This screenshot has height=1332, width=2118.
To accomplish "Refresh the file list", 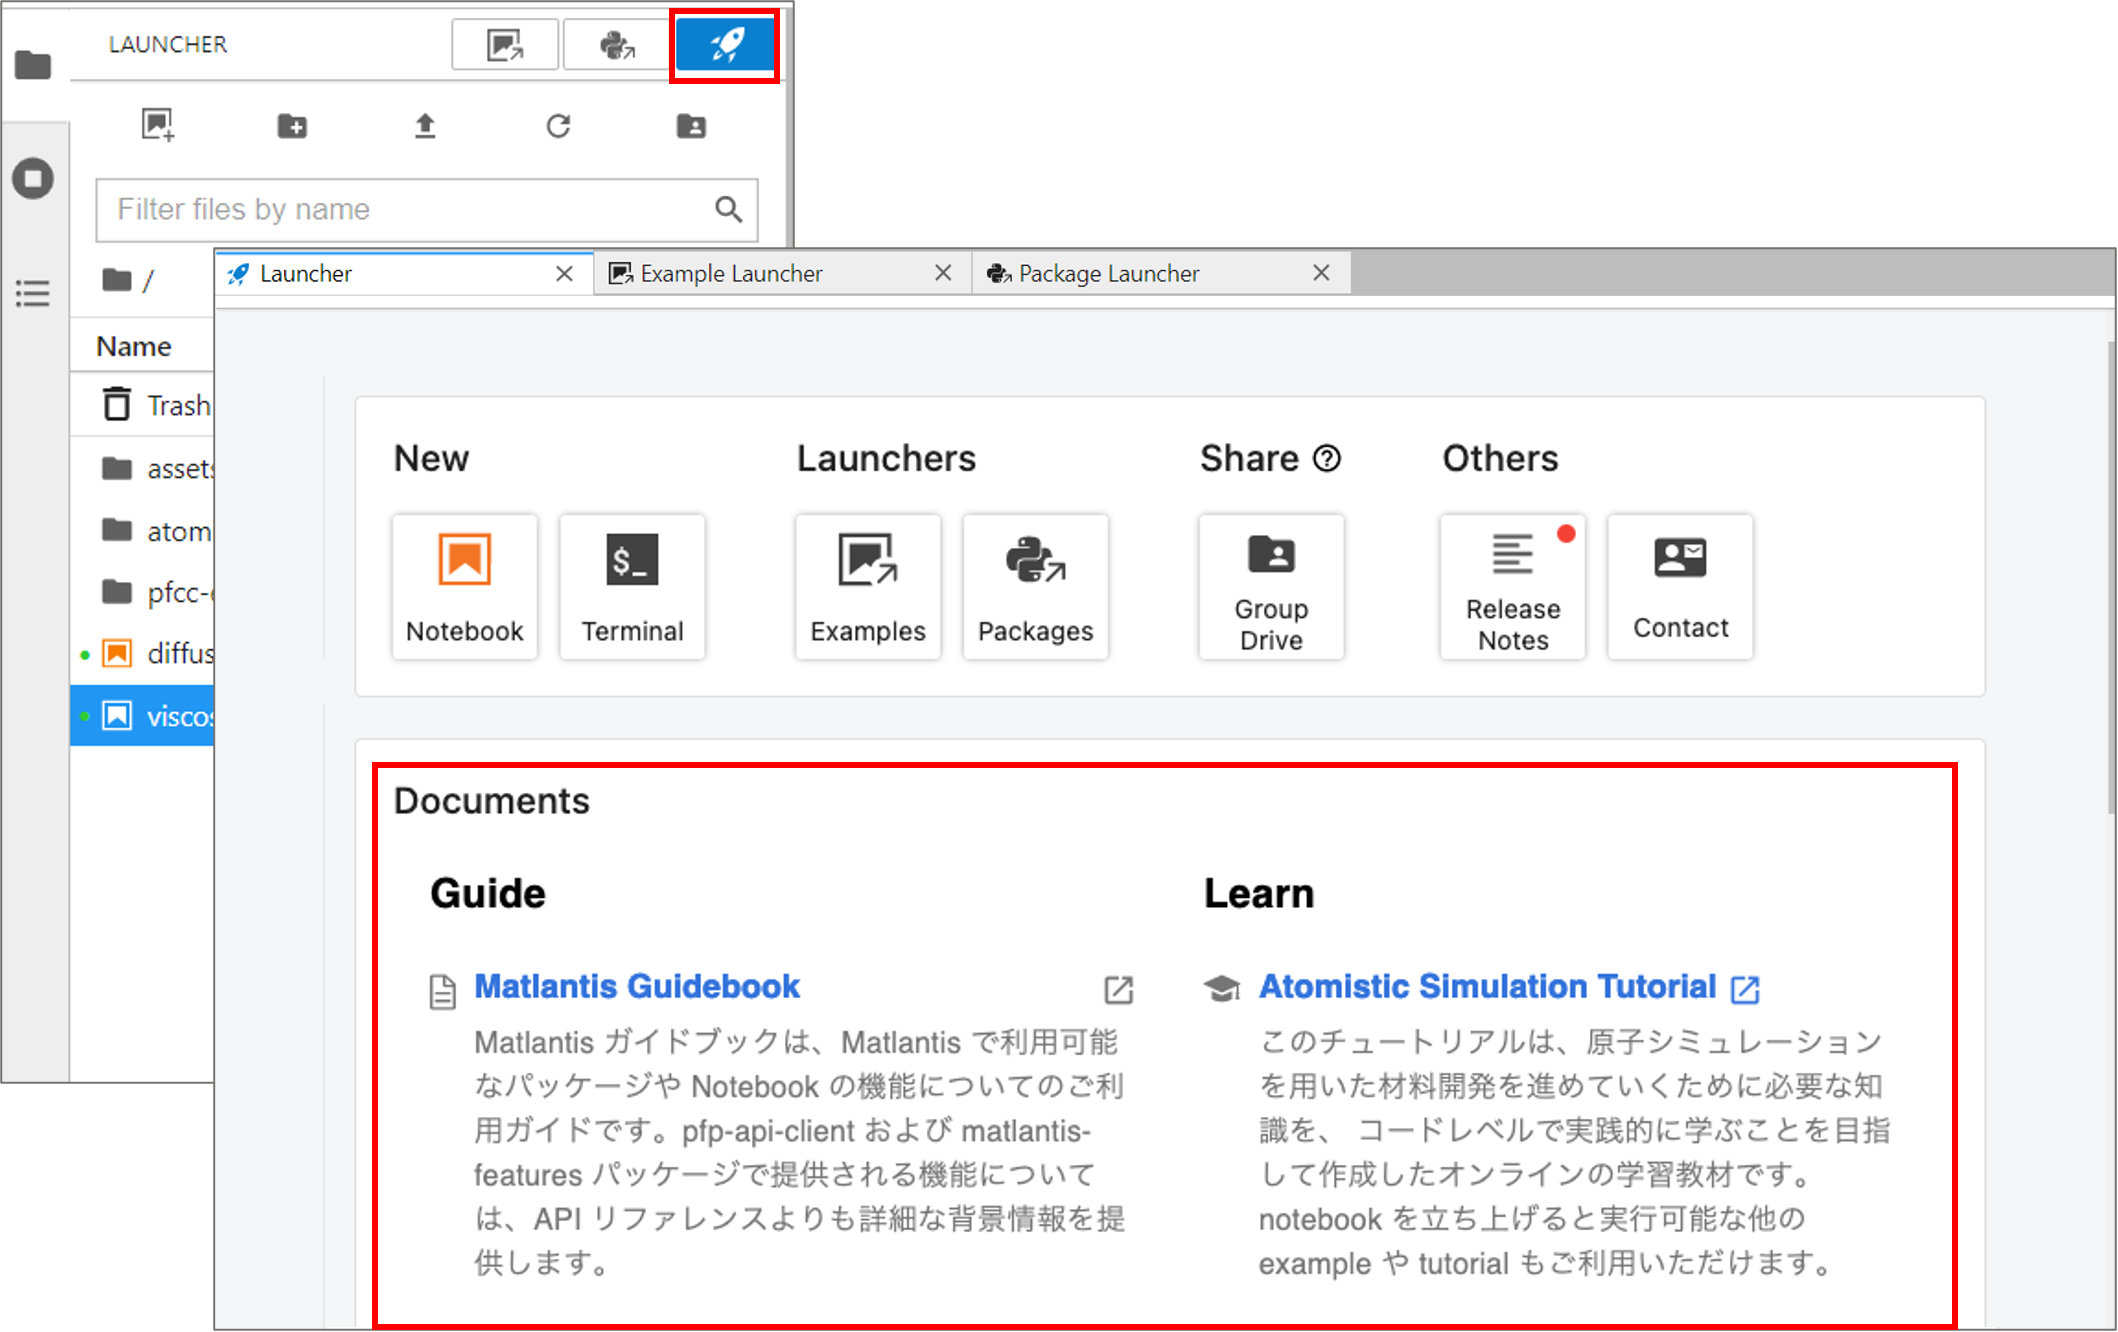I will pyautogui.click(x=558, y=126).
